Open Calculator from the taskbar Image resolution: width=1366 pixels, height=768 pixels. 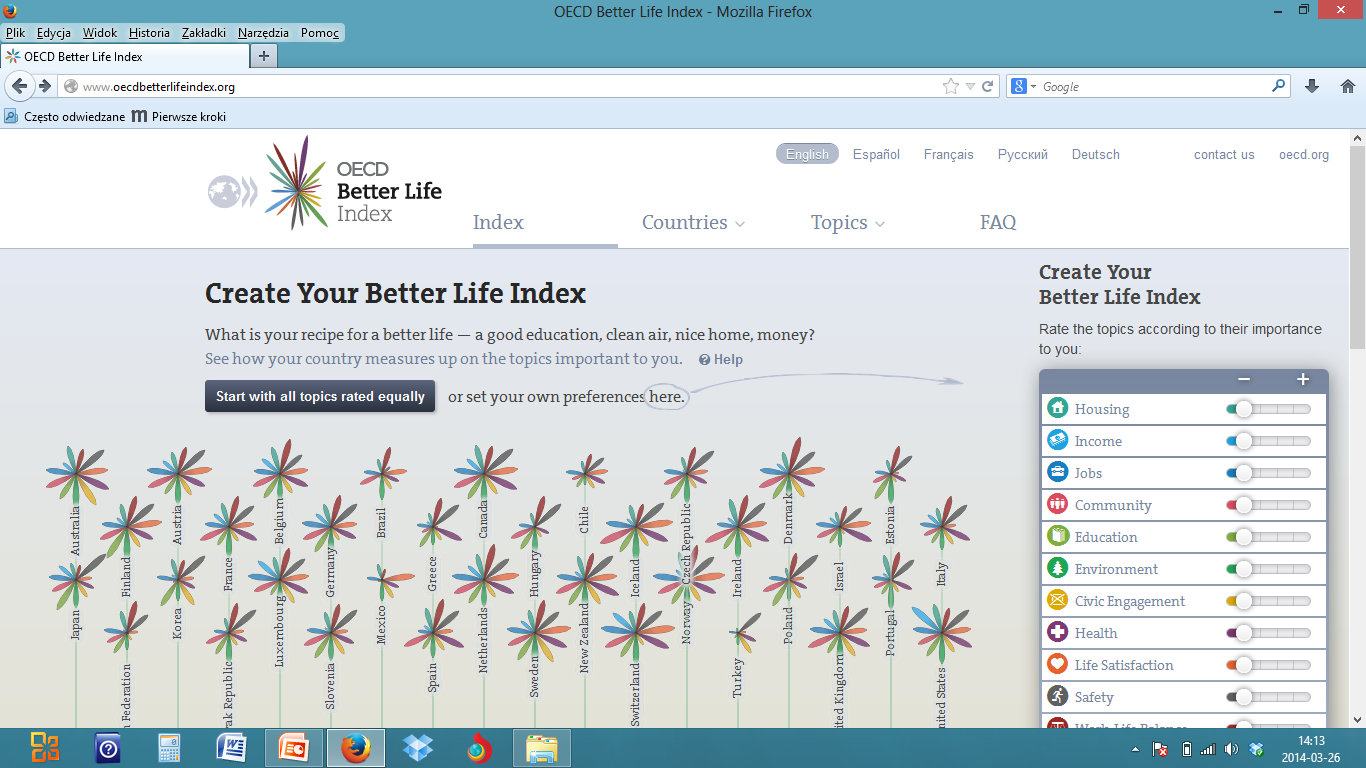169,747
